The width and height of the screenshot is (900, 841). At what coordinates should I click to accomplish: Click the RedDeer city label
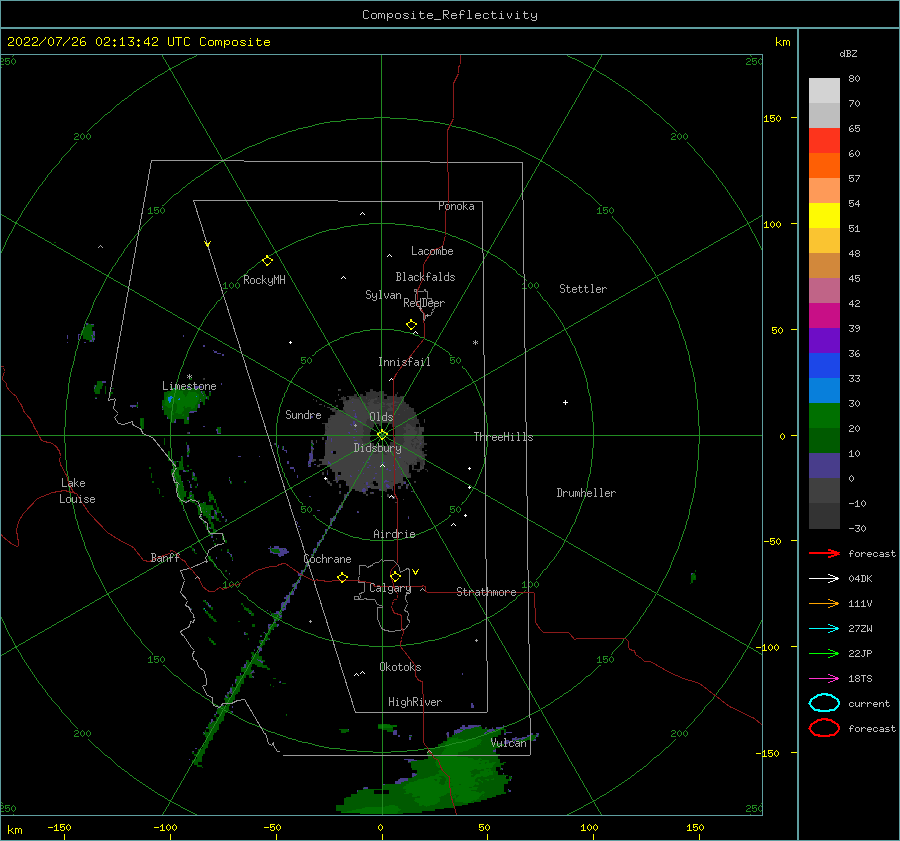pos(424,303)
